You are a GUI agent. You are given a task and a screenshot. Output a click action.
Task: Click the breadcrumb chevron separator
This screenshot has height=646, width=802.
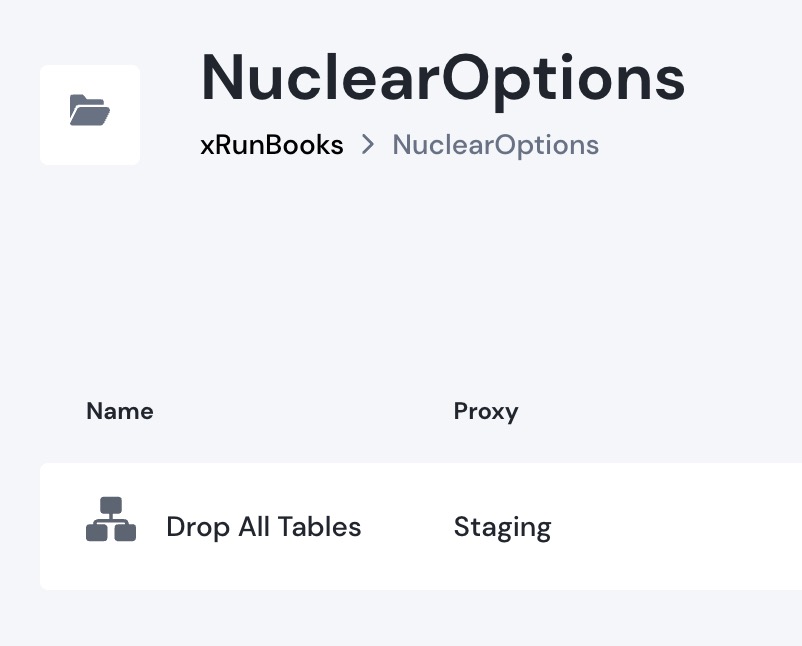pos(368,145)
